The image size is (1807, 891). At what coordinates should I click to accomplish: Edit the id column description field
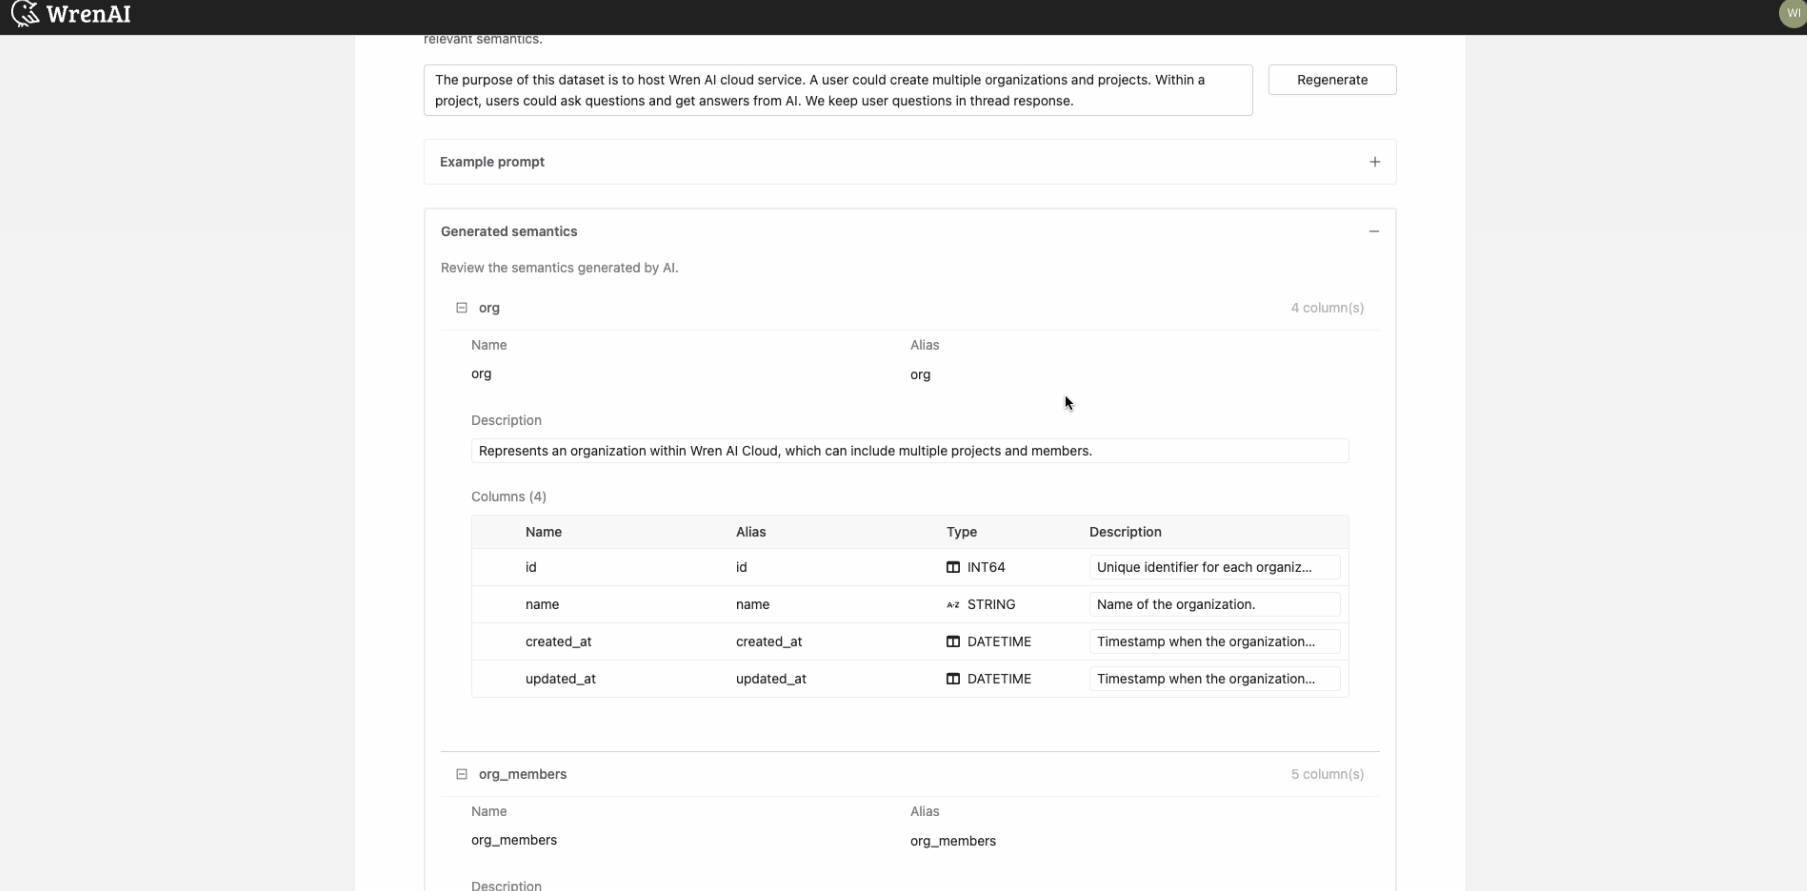coord(1214,567)
